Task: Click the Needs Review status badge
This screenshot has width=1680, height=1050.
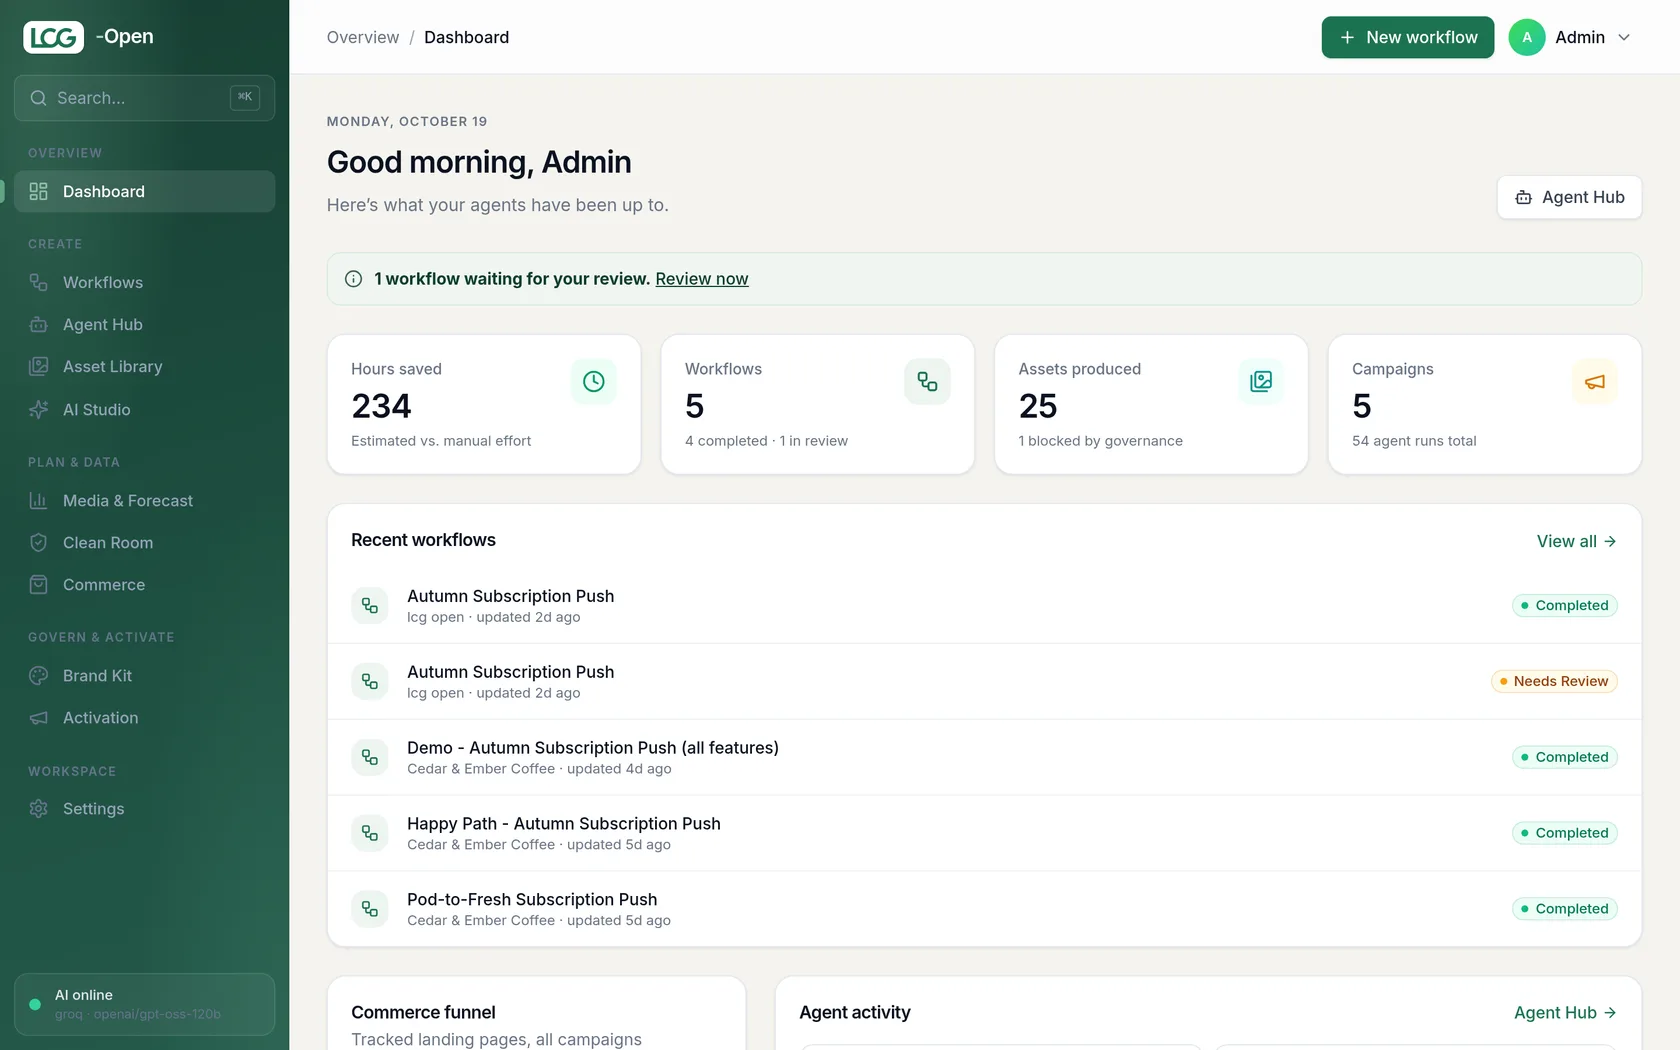Action: [1554, 681]
